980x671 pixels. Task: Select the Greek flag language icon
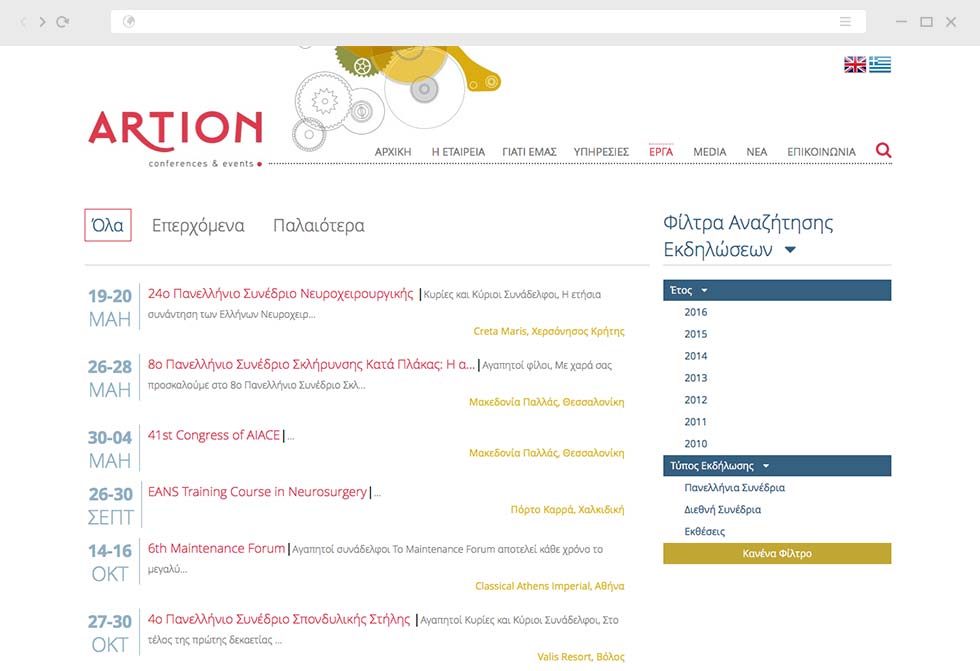click(880, 65)
